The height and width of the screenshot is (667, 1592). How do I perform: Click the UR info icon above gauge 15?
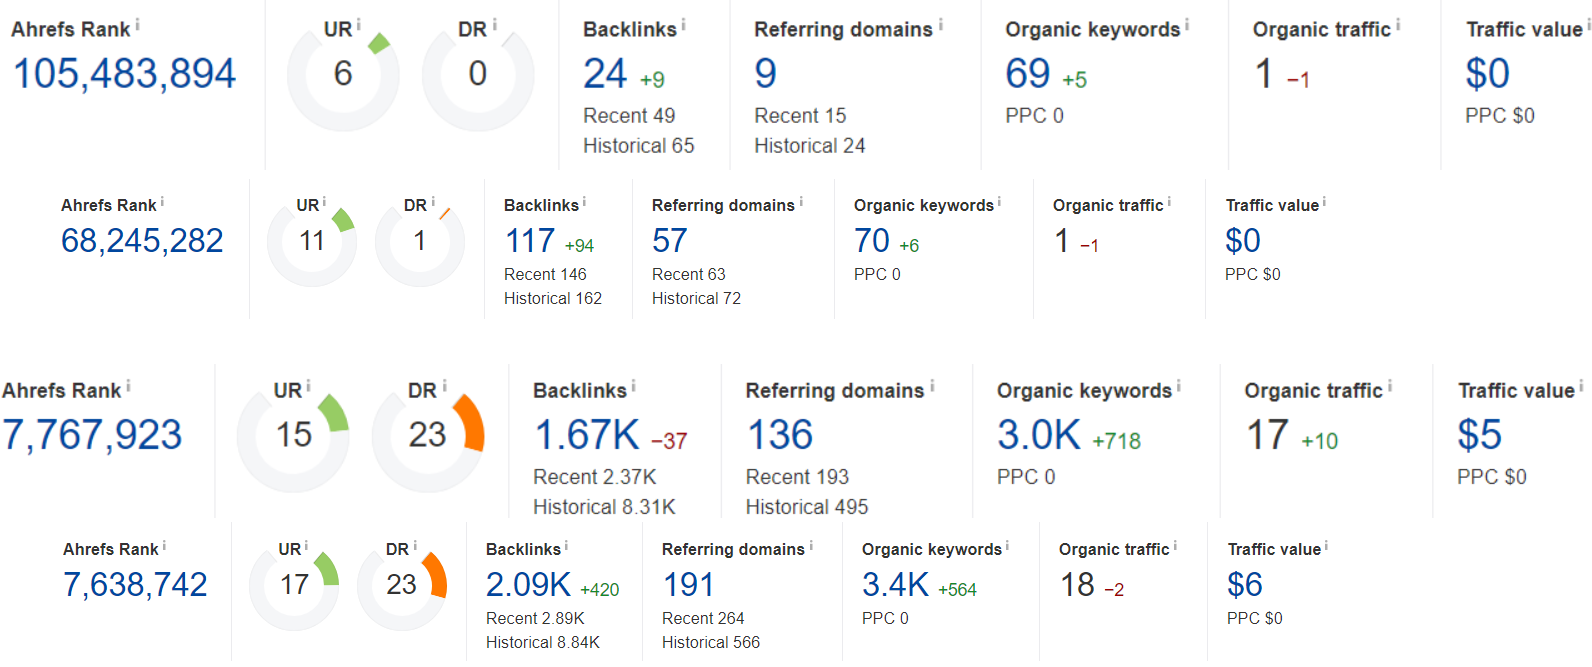(x=308, y=386)
